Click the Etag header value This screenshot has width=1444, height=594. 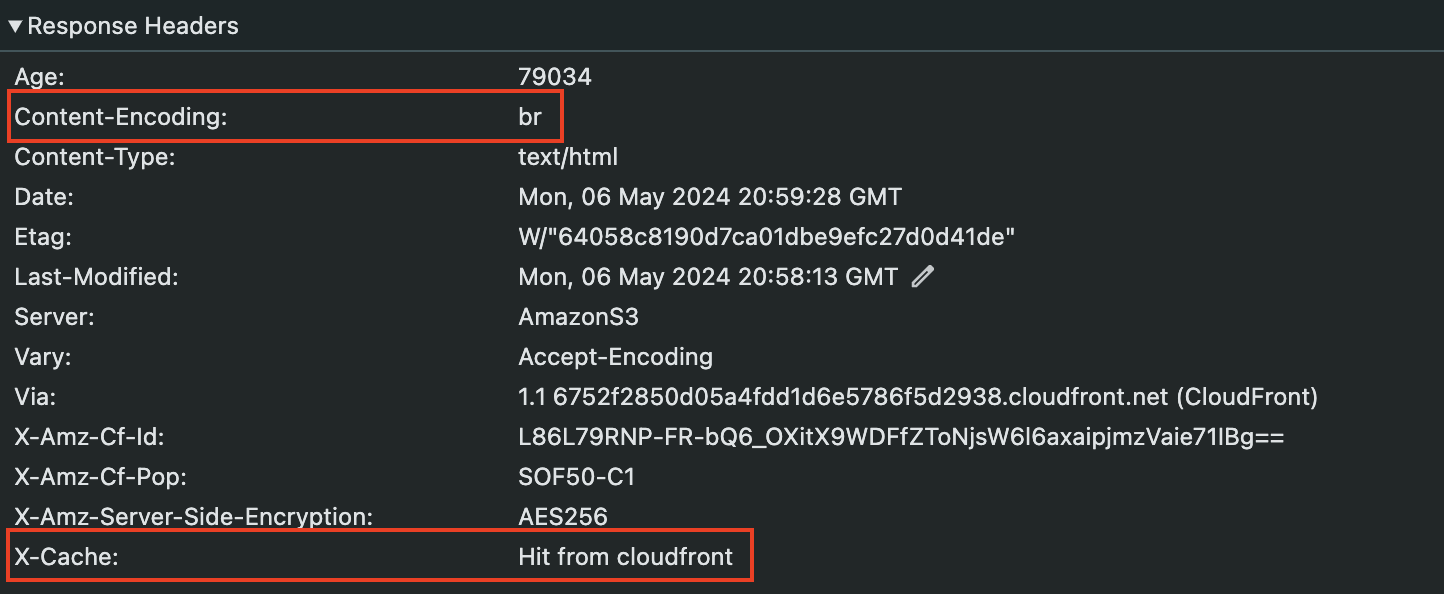tap(767, 237)
